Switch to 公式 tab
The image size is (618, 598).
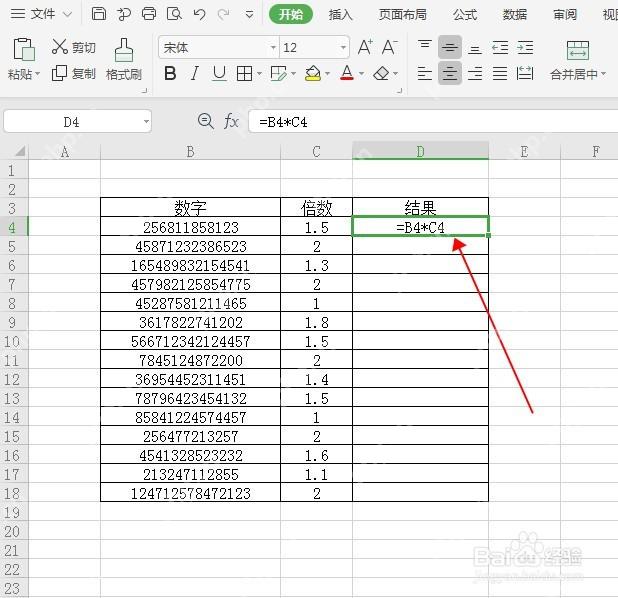coord(465,15)
